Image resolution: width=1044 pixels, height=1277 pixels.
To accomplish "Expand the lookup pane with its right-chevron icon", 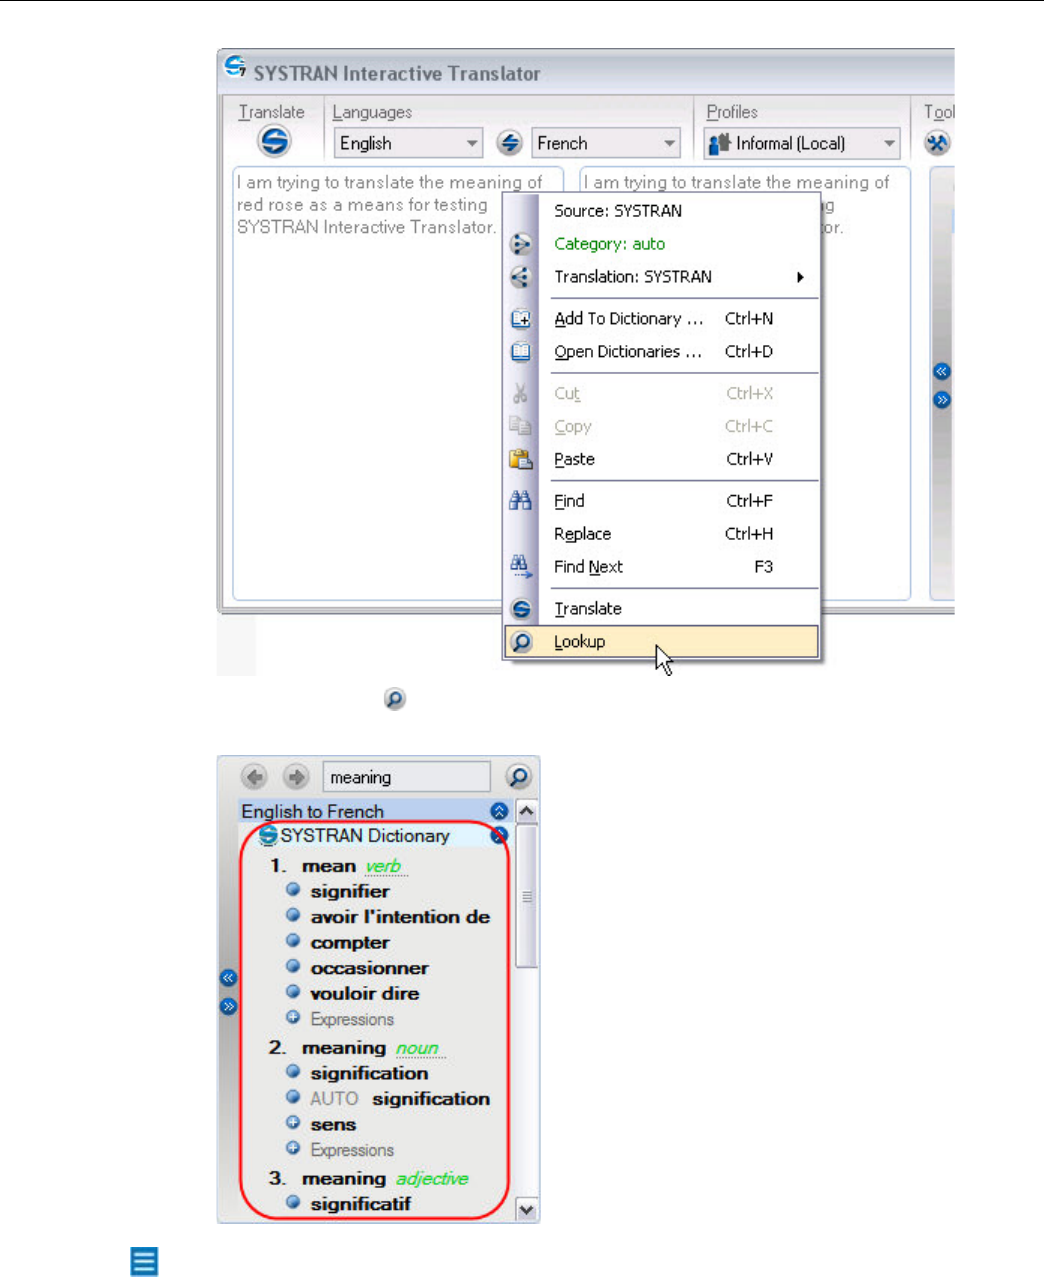I will click(x=228, y=1006).
